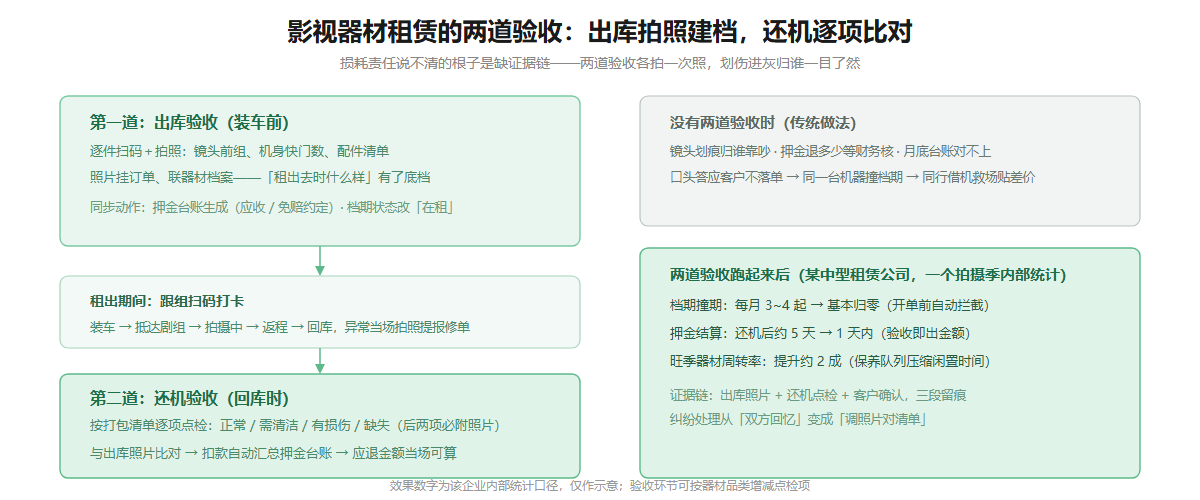
Task: Select the line '同步动作：押金台账生成'
Action: (274, 208)
